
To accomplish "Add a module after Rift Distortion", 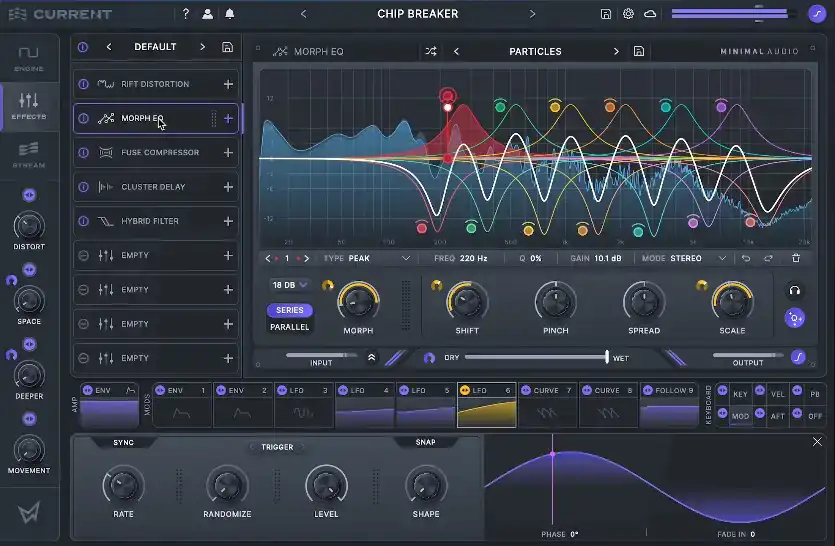I will (x=228, y=84).
